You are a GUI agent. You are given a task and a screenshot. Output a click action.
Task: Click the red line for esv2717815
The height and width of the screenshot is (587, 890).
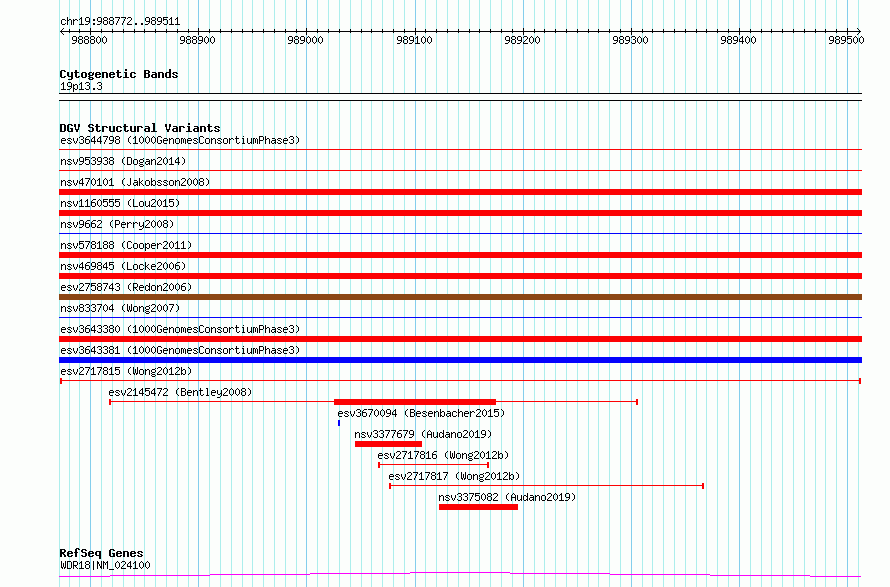pos(460,381)
